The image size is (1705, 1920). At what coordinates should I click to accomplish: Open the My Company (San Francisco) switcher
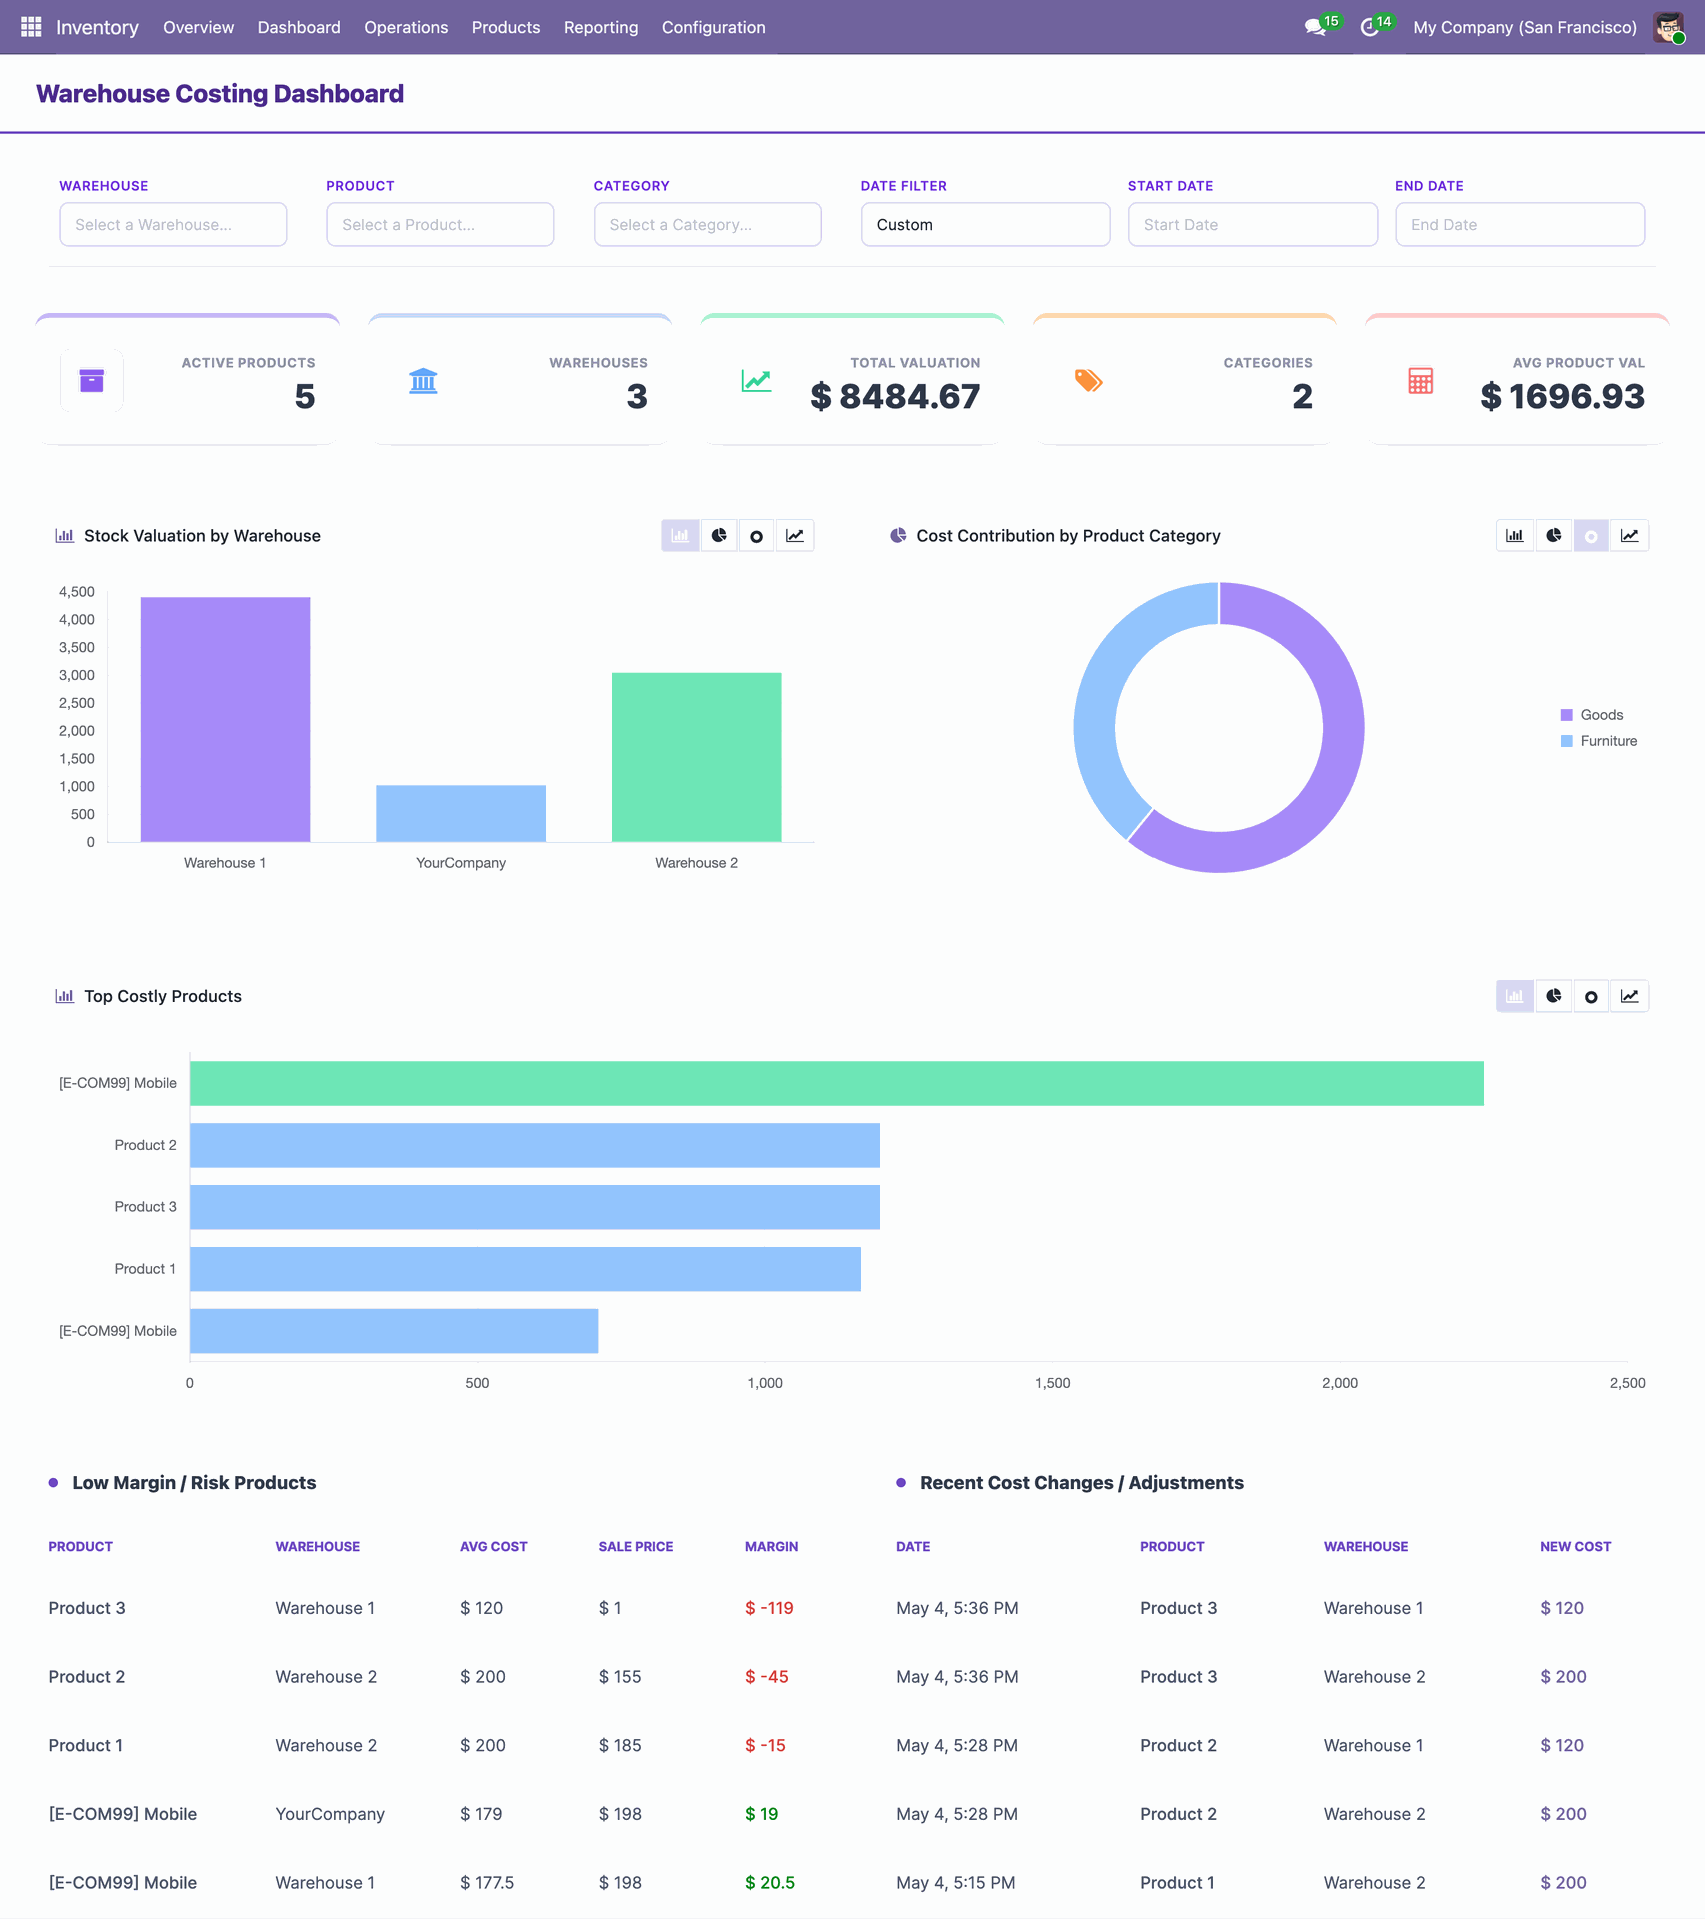[1525, 27]
